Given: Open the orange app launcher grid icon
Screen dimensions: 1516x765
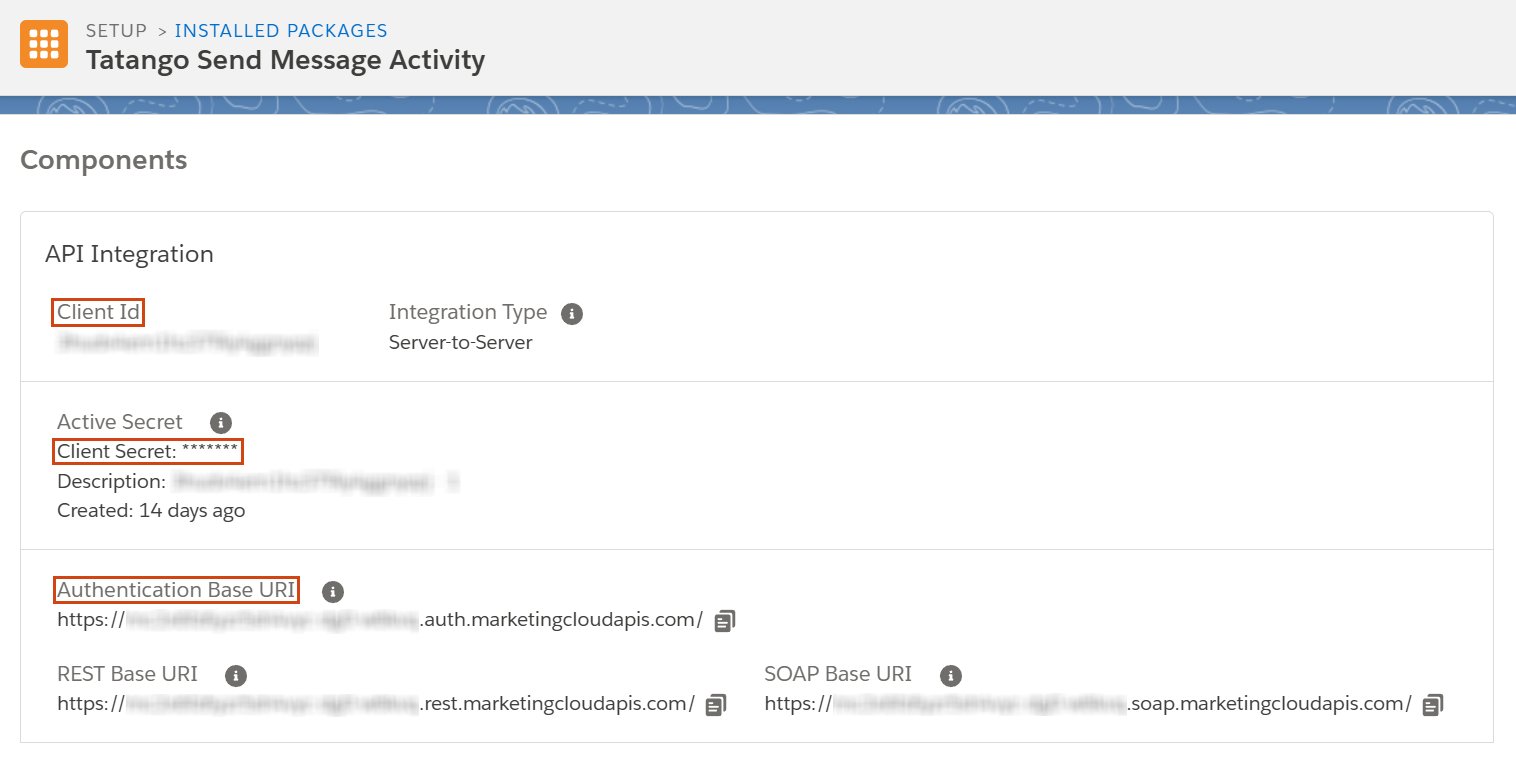Looking at the screenshot, I should tap(44, 44).
